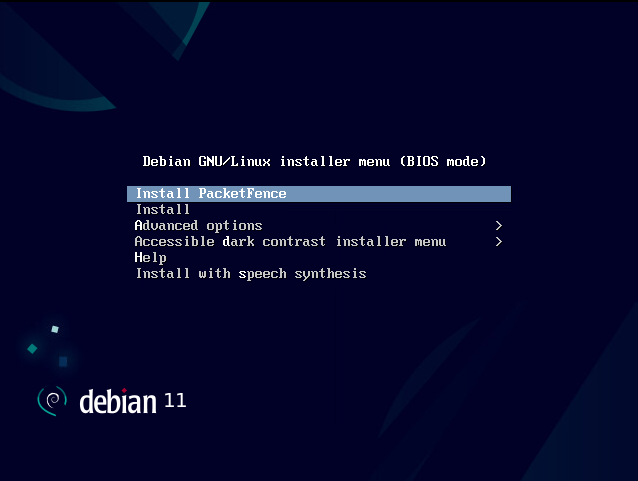638x481 pixels.
Task: Click the debian wordmark text
Action: (x=118, y=402)
